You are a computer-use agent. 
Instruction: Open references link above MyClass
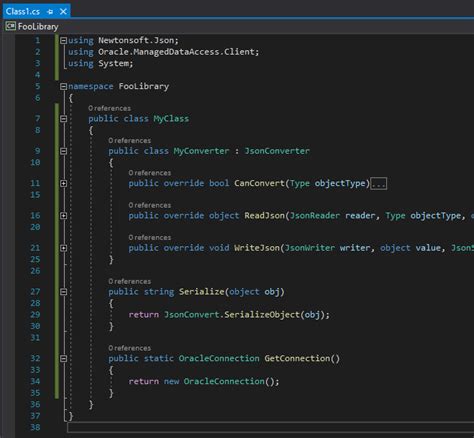tap(109, 108)
